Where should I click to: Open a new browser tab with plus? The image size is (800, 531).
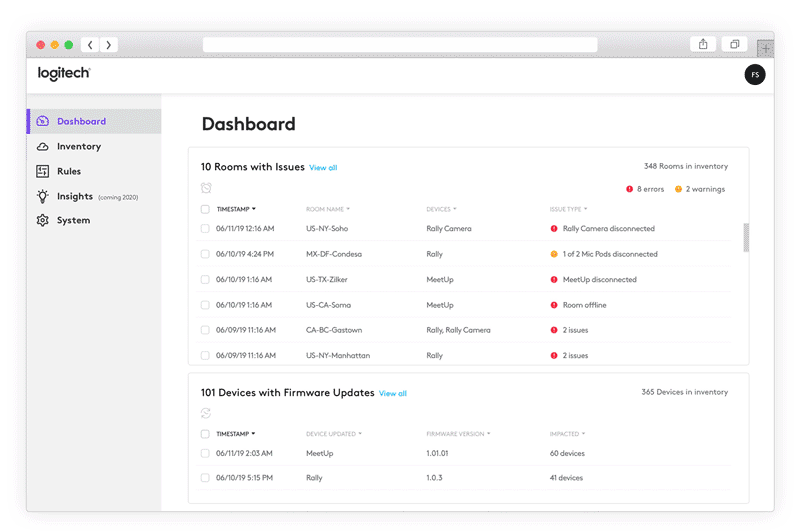coord(765,49)
